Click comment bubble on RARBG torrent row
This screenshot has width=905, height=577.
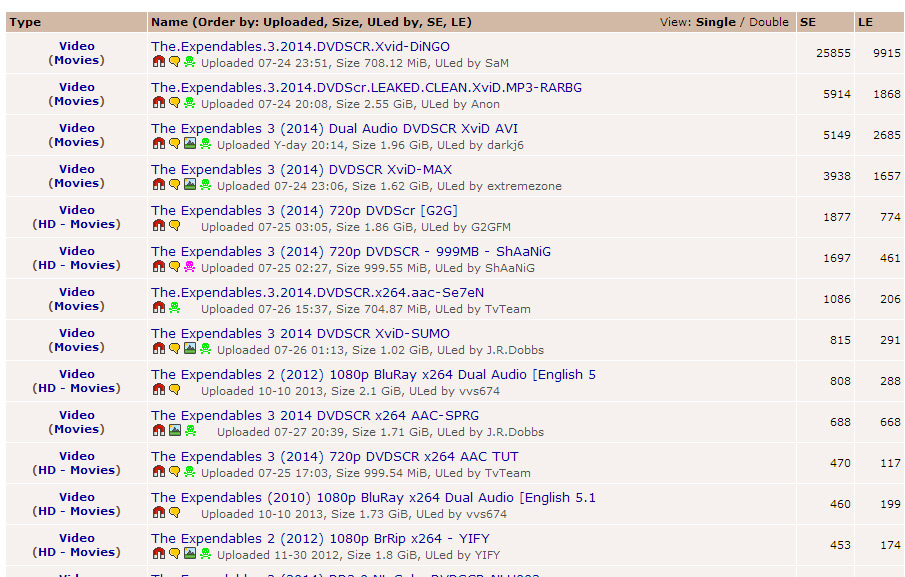[174, 103]
